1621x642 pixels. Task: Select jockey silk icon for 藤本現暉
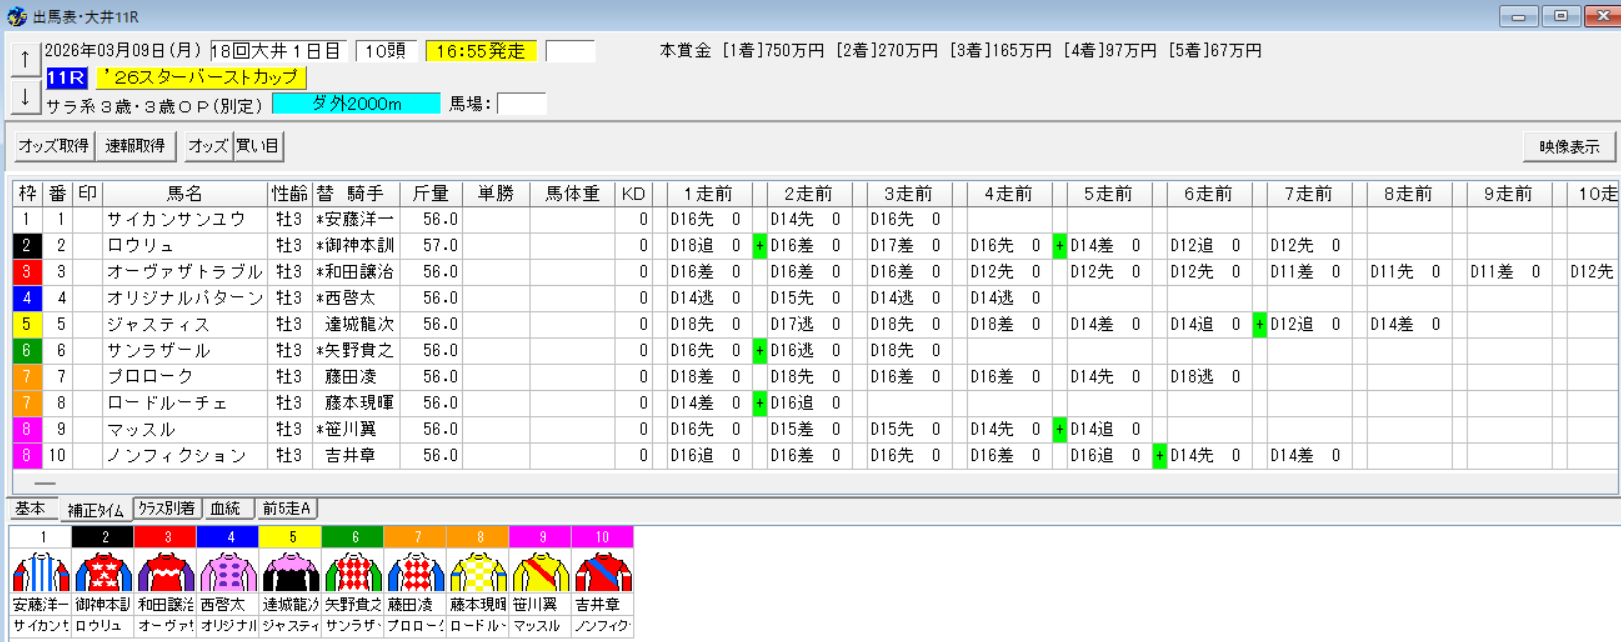(479, 573)
